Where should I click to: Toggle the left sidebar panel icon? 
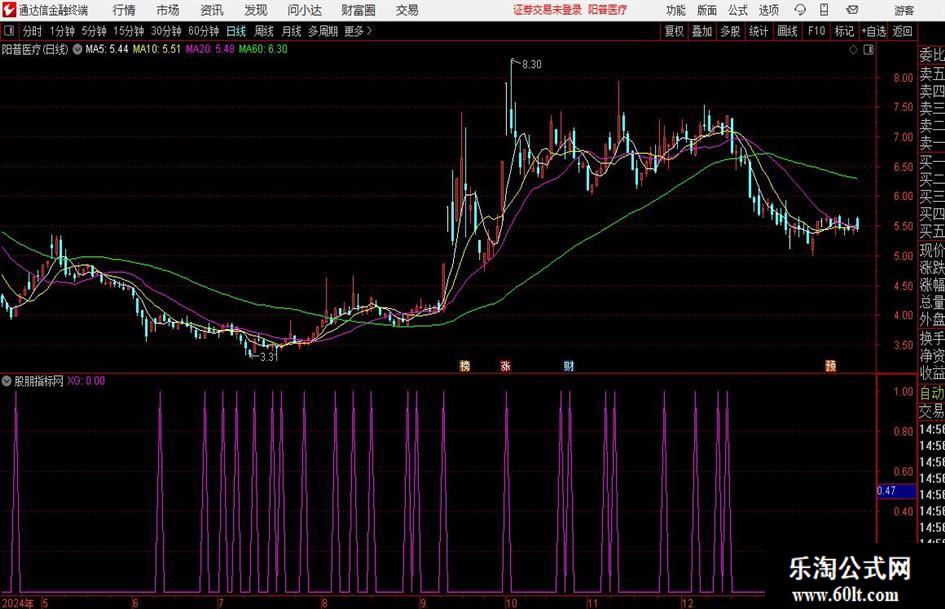click(9, 31)
